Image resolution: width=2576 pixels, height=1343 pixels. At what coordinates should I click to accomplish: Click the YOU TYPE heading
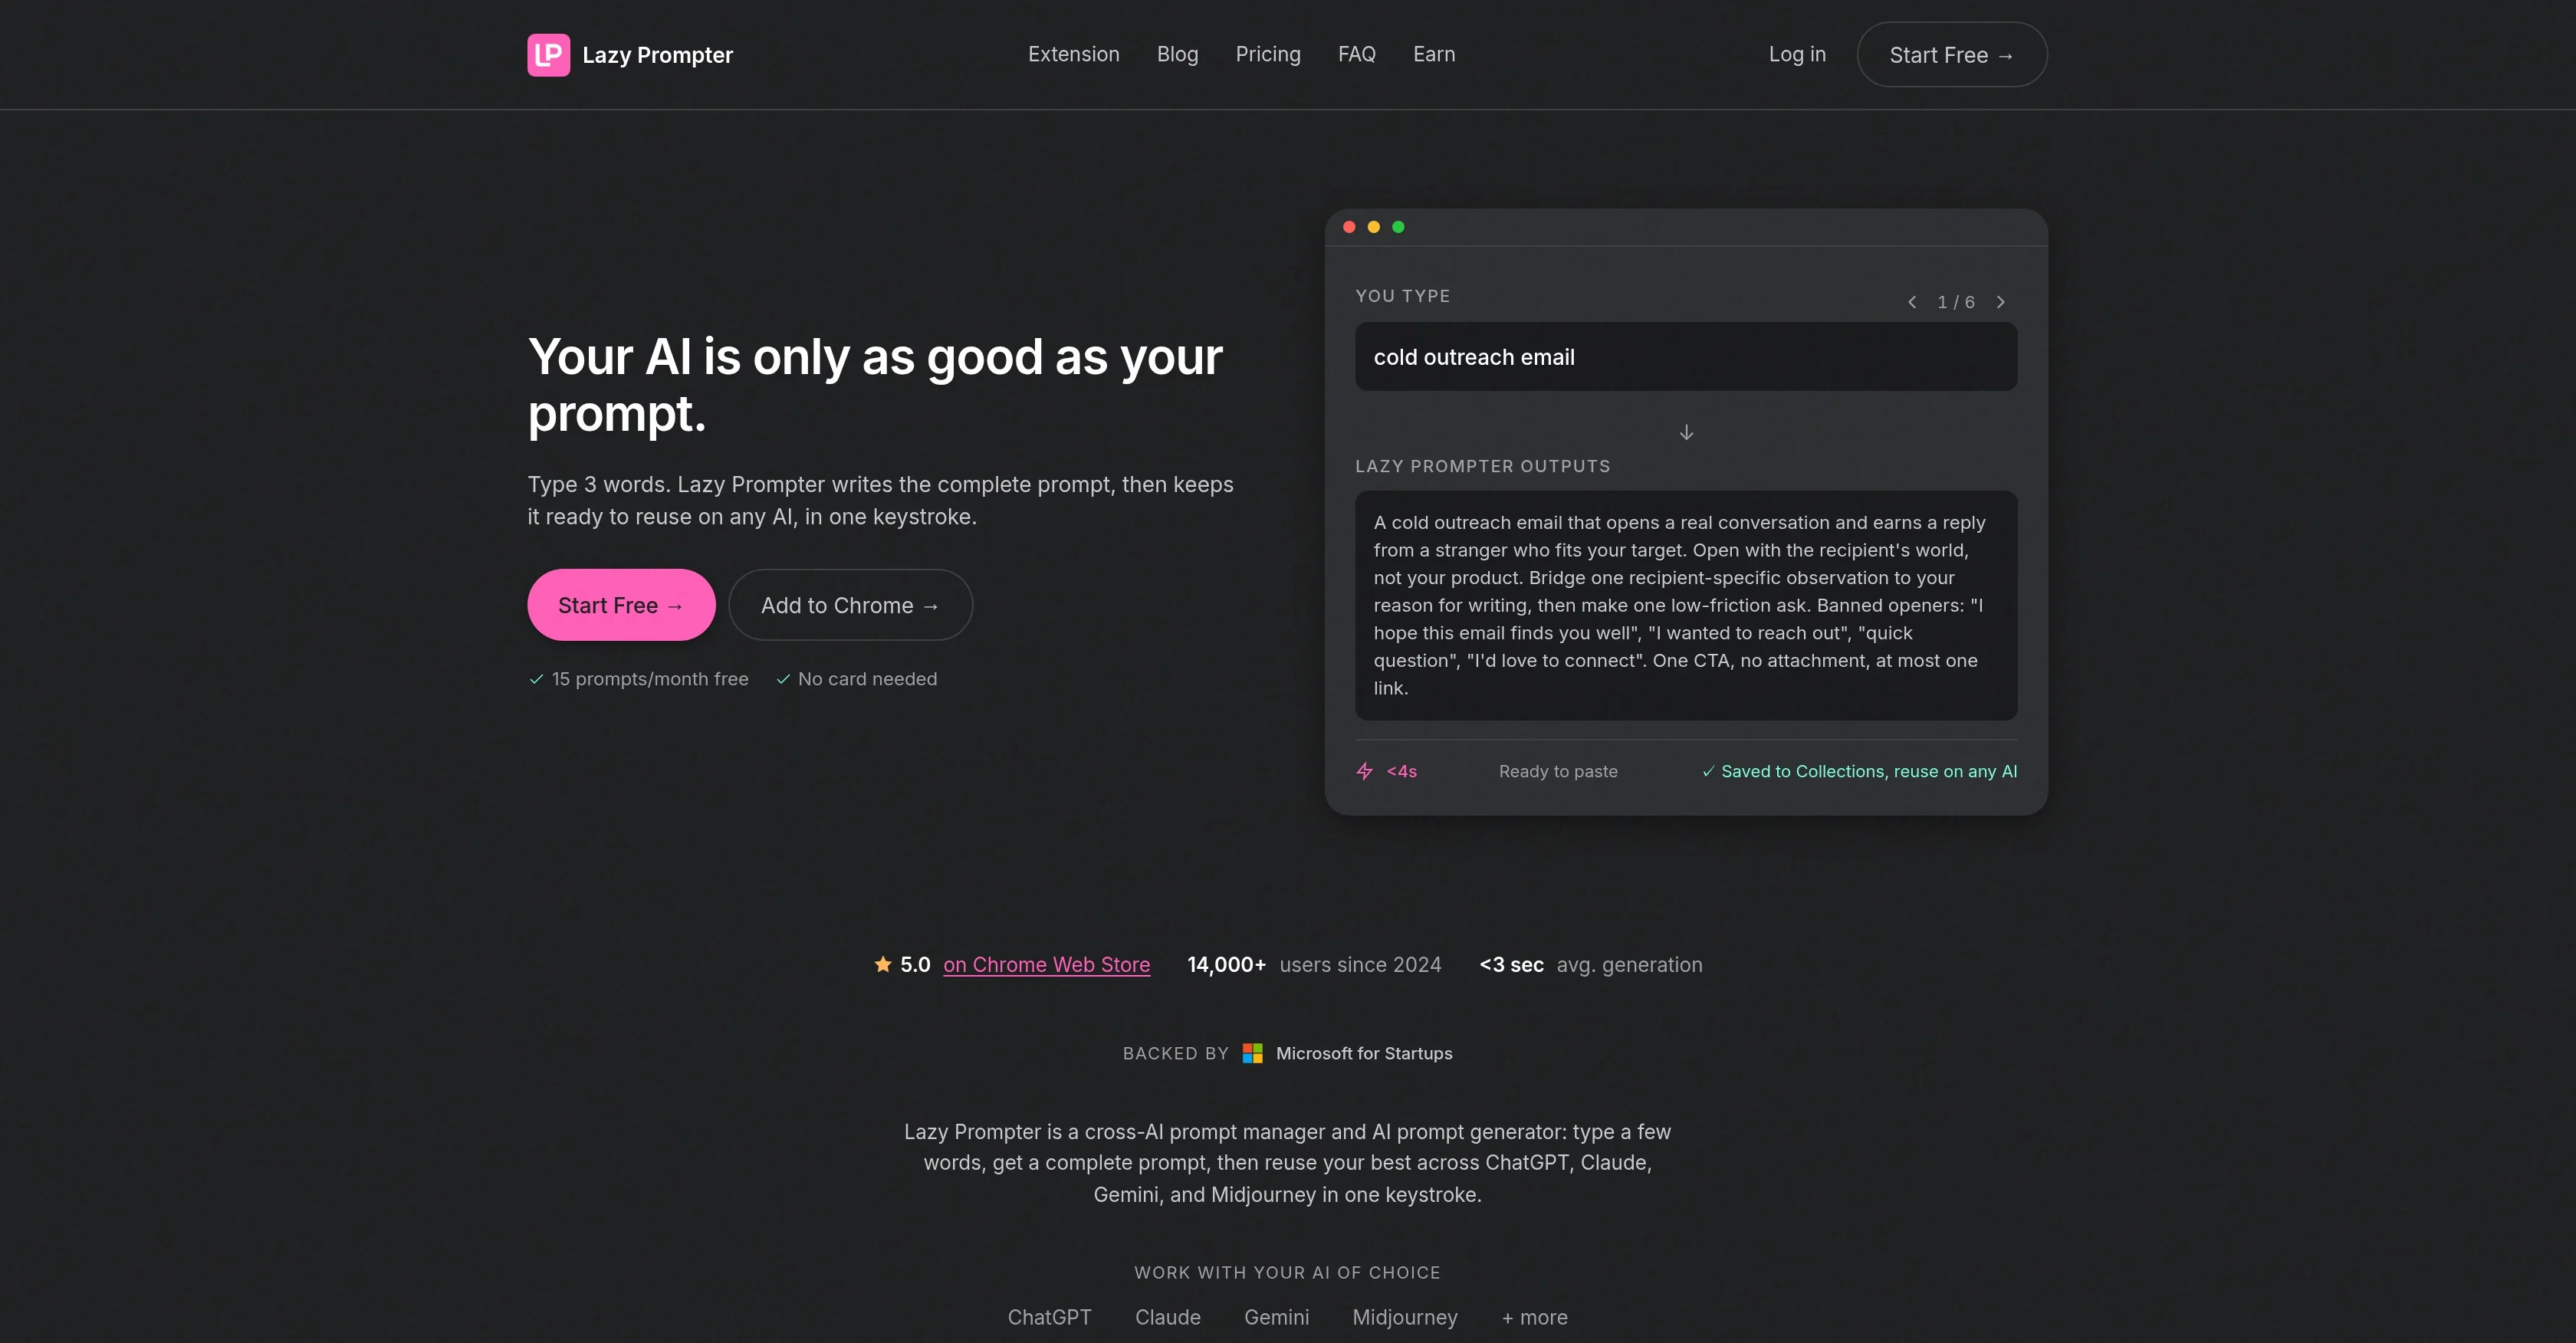click(x=1402, y=296)
